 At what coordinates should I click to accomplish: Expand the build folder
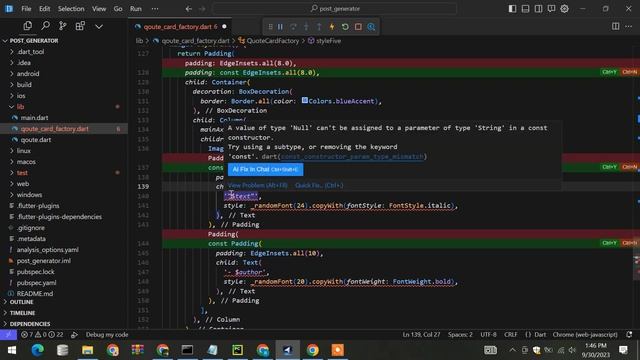coord(24,85)
